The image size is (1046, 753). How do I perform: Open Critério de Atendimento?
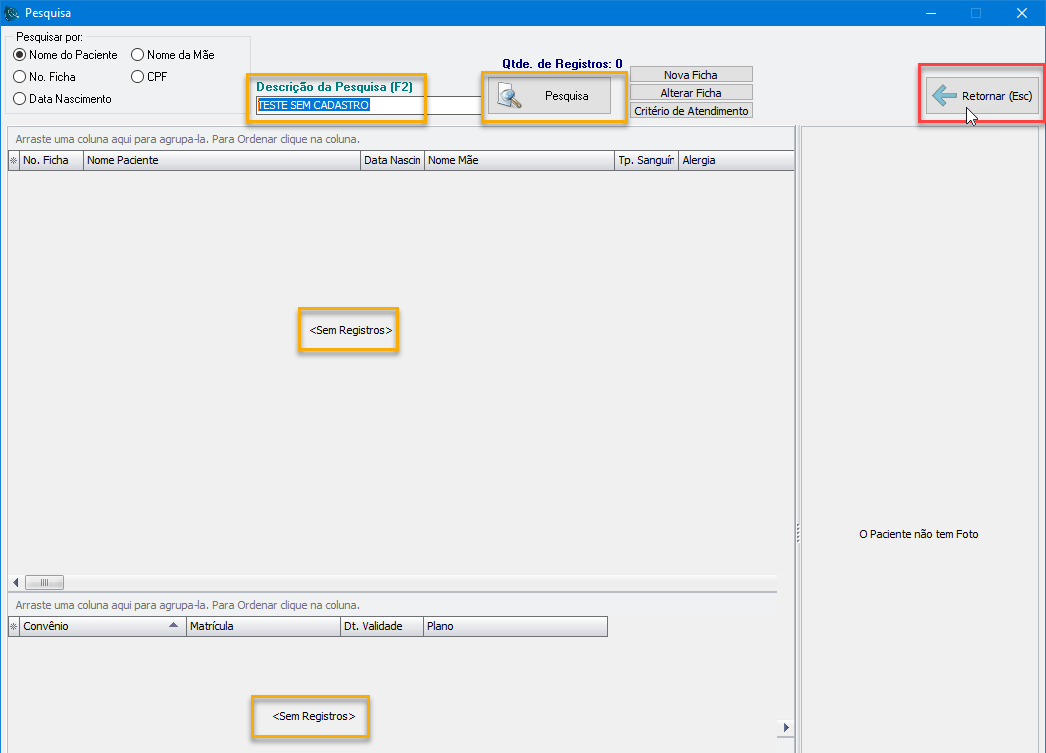coord(690,111)
